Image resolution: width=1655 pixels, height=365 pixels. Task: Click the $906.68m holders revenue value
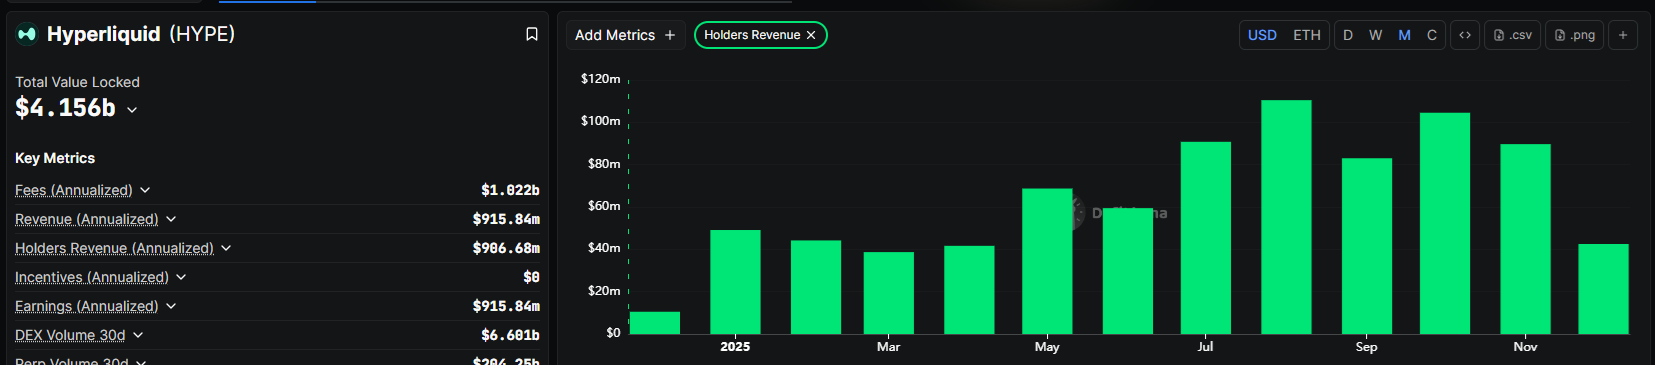[506, 248]
